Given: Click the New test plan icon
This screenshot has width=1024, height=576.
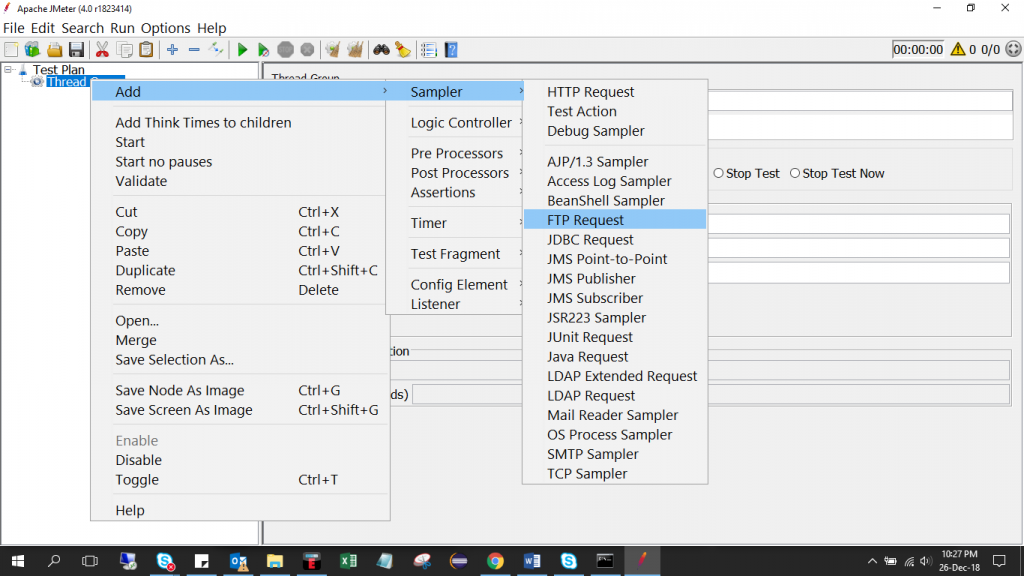Looking at the screenshot, I should click(x=11, y=50).
